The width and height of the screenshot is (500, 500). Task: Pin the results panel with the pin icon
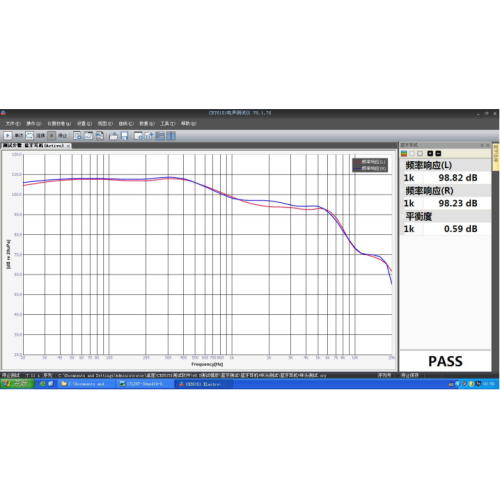coord(482,145)
